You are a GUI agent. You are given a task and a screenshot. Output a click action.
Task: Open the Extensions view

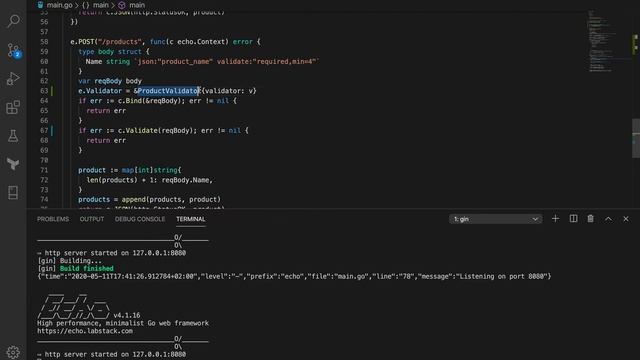(13, 107)
